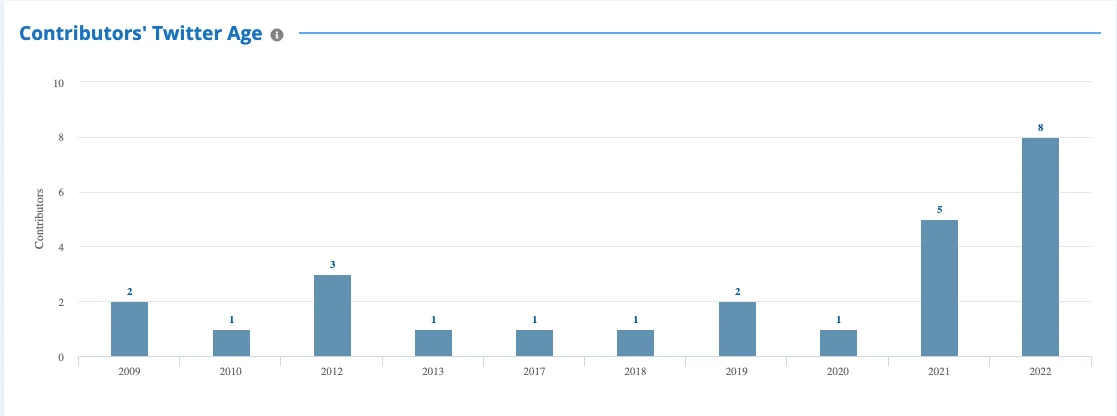Viewport: 1117px width, 416px height.
Task: Click the Contributors' Twitter Age heading
Action: 141,33
